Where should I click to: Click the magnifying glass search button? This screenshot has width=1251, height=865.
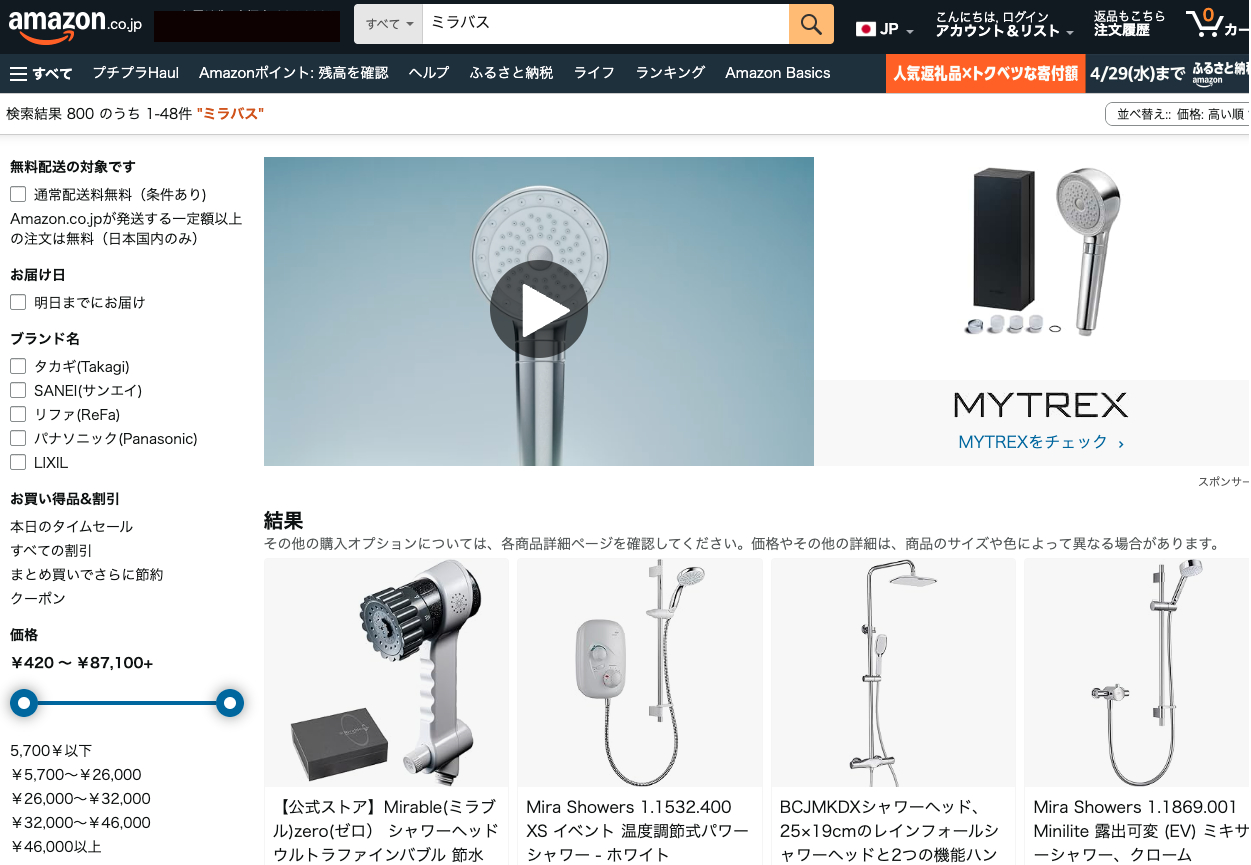(811, 24)
